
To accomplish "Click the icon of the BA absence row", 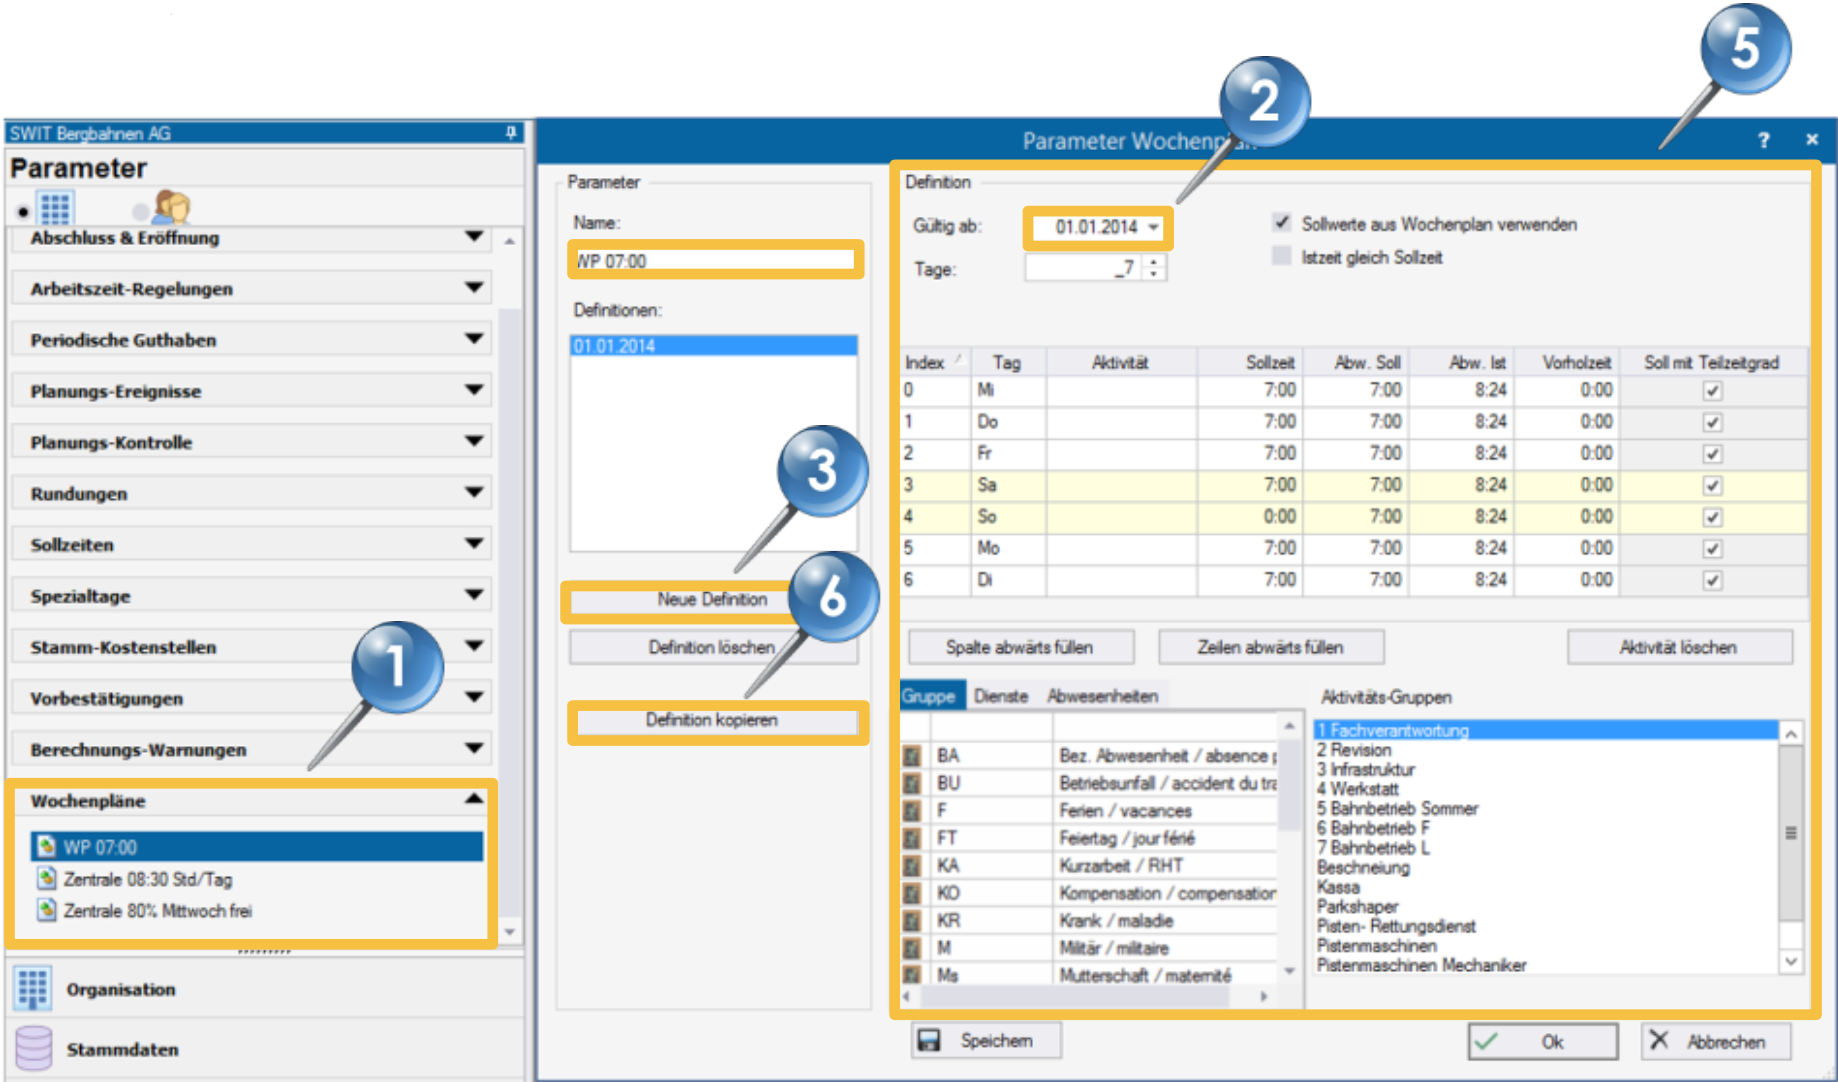I will (912, 755).
